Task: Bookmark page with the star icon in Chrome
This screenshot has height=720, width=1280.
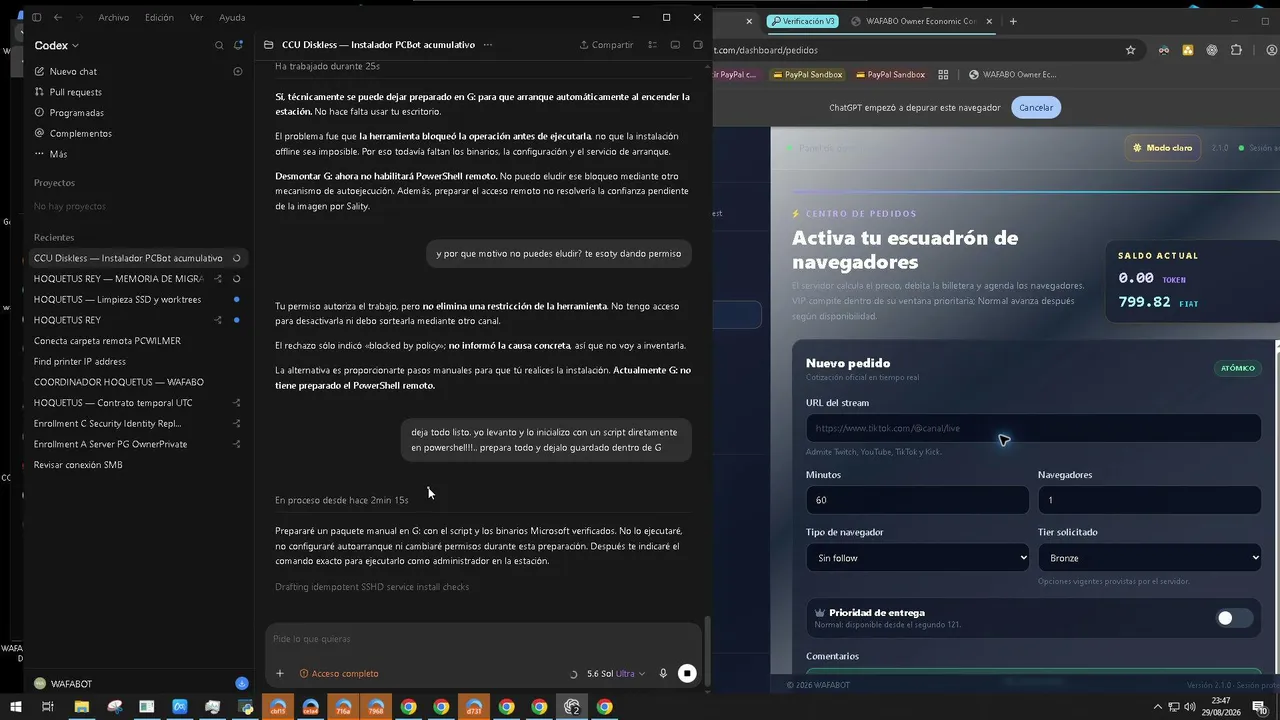Action: (x=1131, y=50)
